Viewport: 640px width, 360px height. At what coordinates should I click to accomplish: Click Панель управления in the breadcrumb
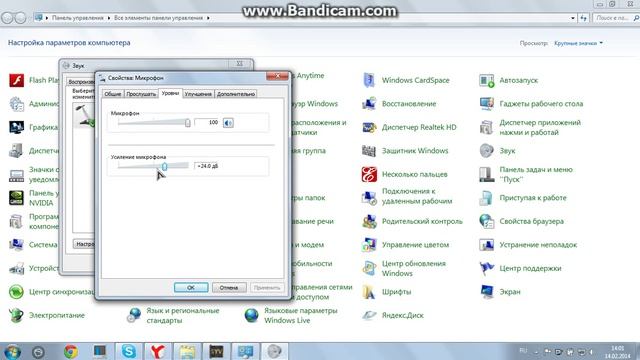tap(78, 18)
